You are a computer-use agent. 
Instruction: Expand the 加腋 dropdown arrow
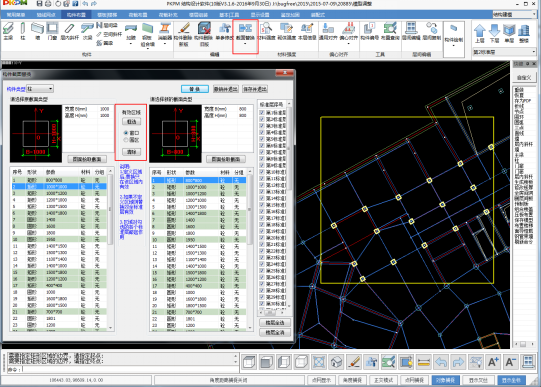point(131,44)
